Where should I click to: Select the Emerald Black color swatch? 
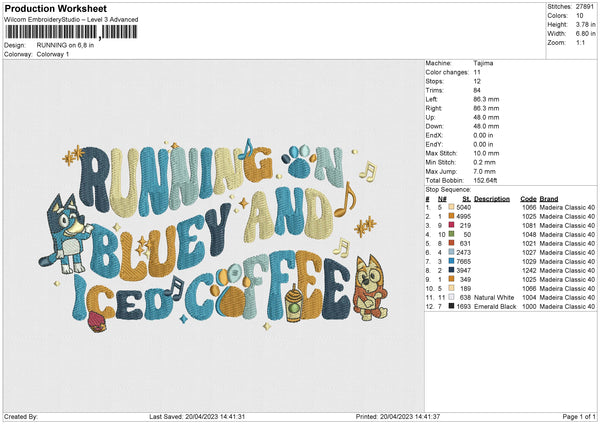451,306
